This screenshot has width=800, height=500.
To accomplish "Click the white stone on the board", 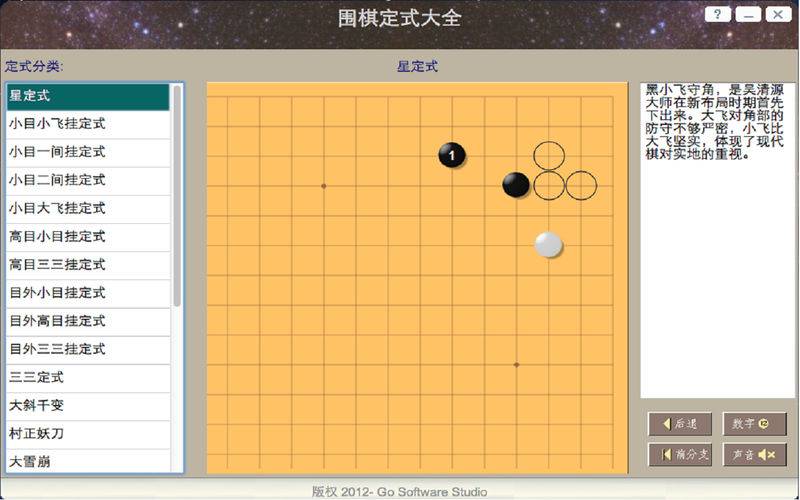I will click(548, 245).
